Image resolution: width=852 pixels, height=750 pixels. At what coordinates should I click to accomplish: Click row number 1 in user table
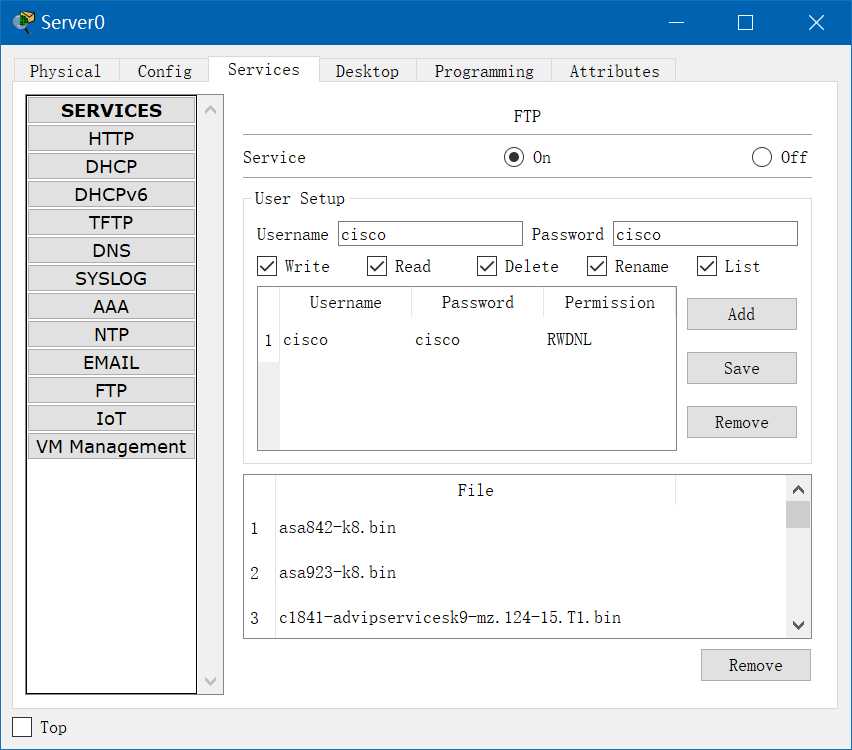(268, 340)
